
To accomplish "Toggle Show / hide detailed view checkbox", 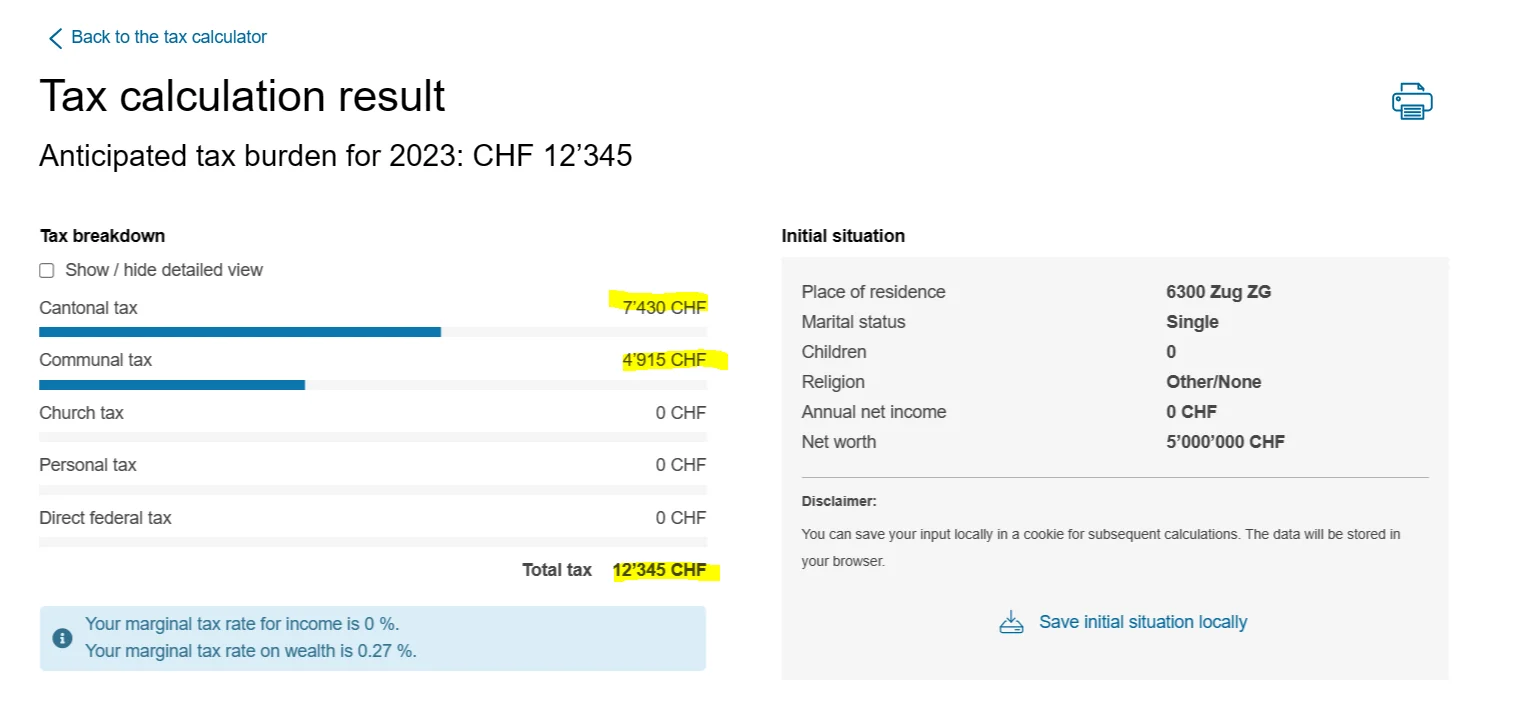I will point(47,270).
